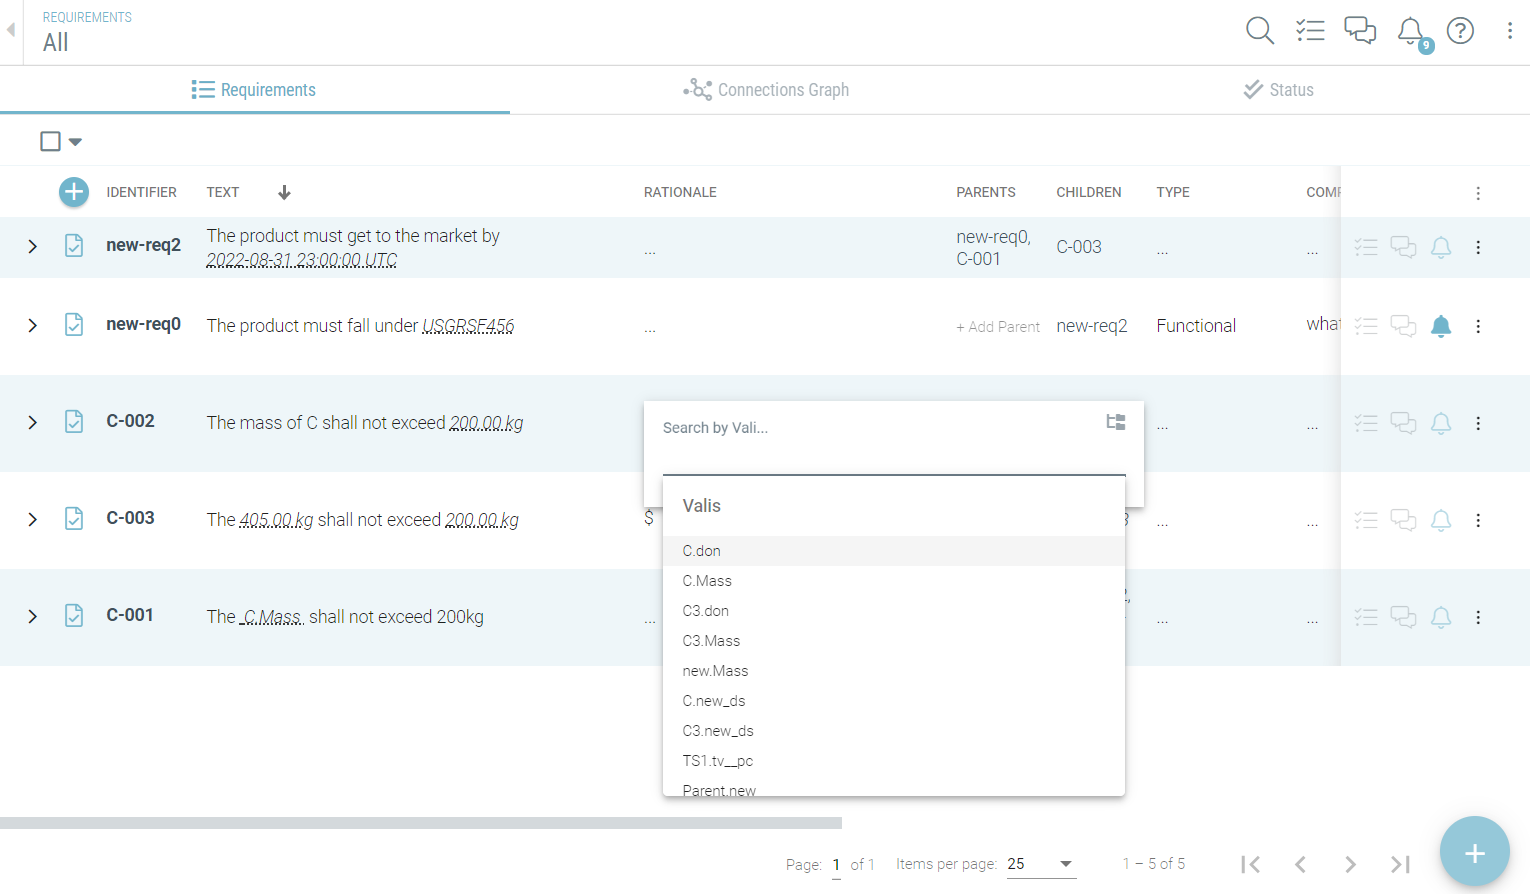The width and height of the screenshot is (1530, 894).
Task: Expand the C-003 row
Action: [32, 519]
